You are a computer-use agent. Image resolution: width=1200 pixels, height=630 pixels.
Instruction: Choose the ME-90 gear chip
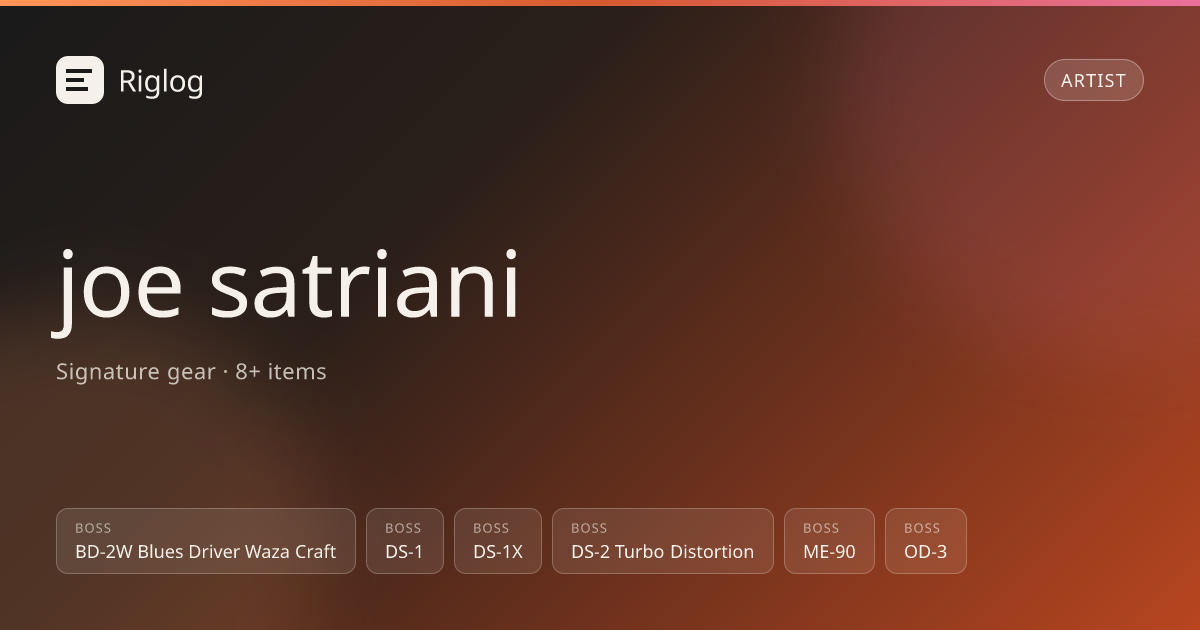(x=829, y=541)
